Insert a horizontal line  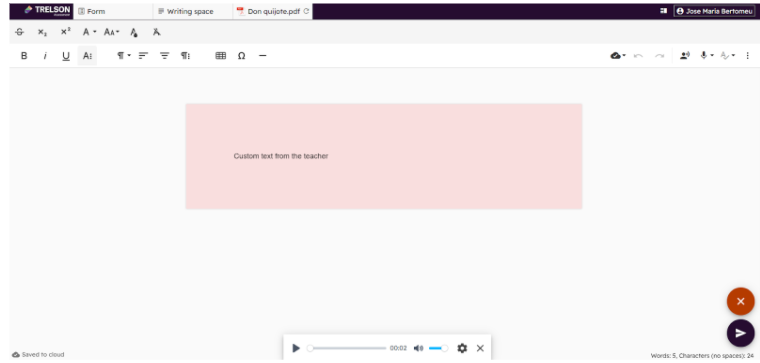click(x=262, y=56)
